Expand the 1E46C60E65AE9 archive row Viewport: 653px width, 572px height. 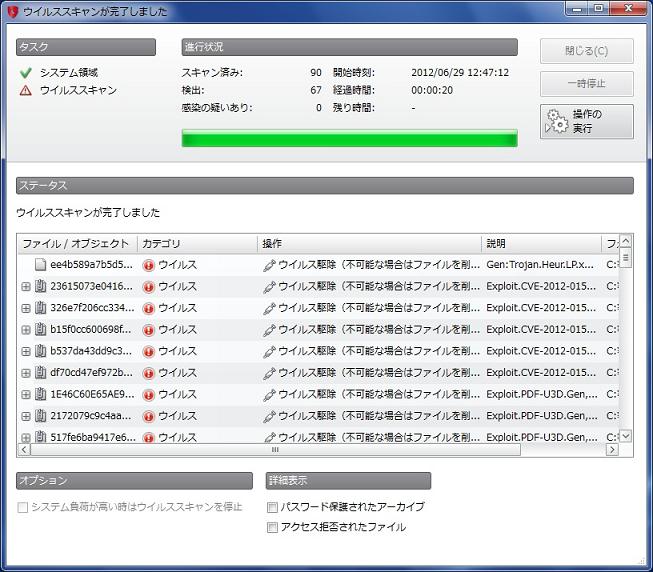point(26,395)
